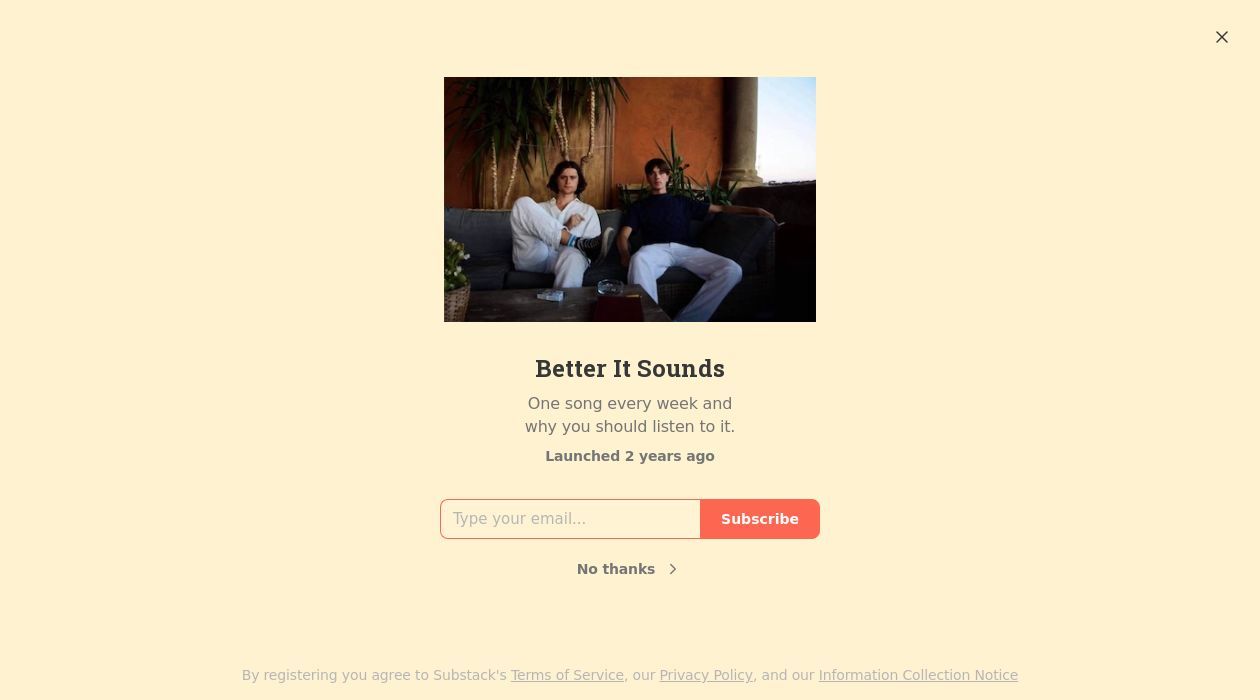
Task: Click the 'Better It Sounds' publication title
Action: (630, 368)
